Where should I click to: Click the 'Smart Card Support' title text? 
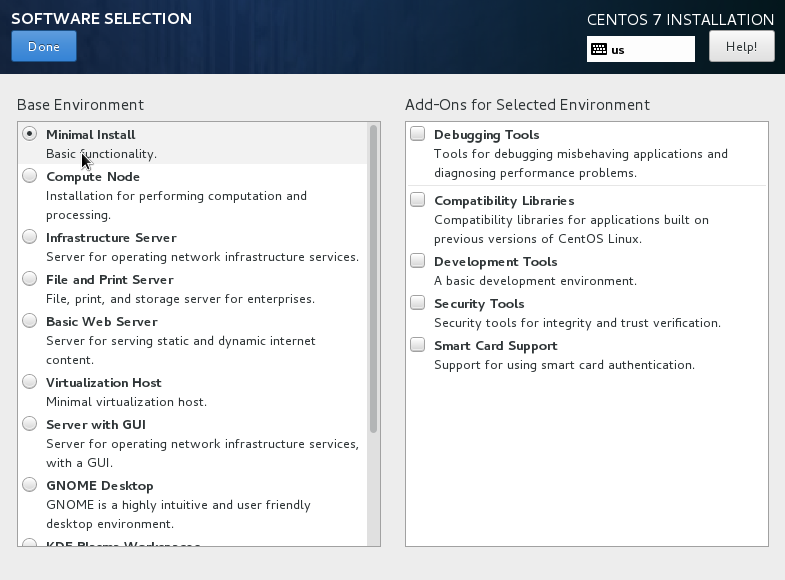click(496, 346)
